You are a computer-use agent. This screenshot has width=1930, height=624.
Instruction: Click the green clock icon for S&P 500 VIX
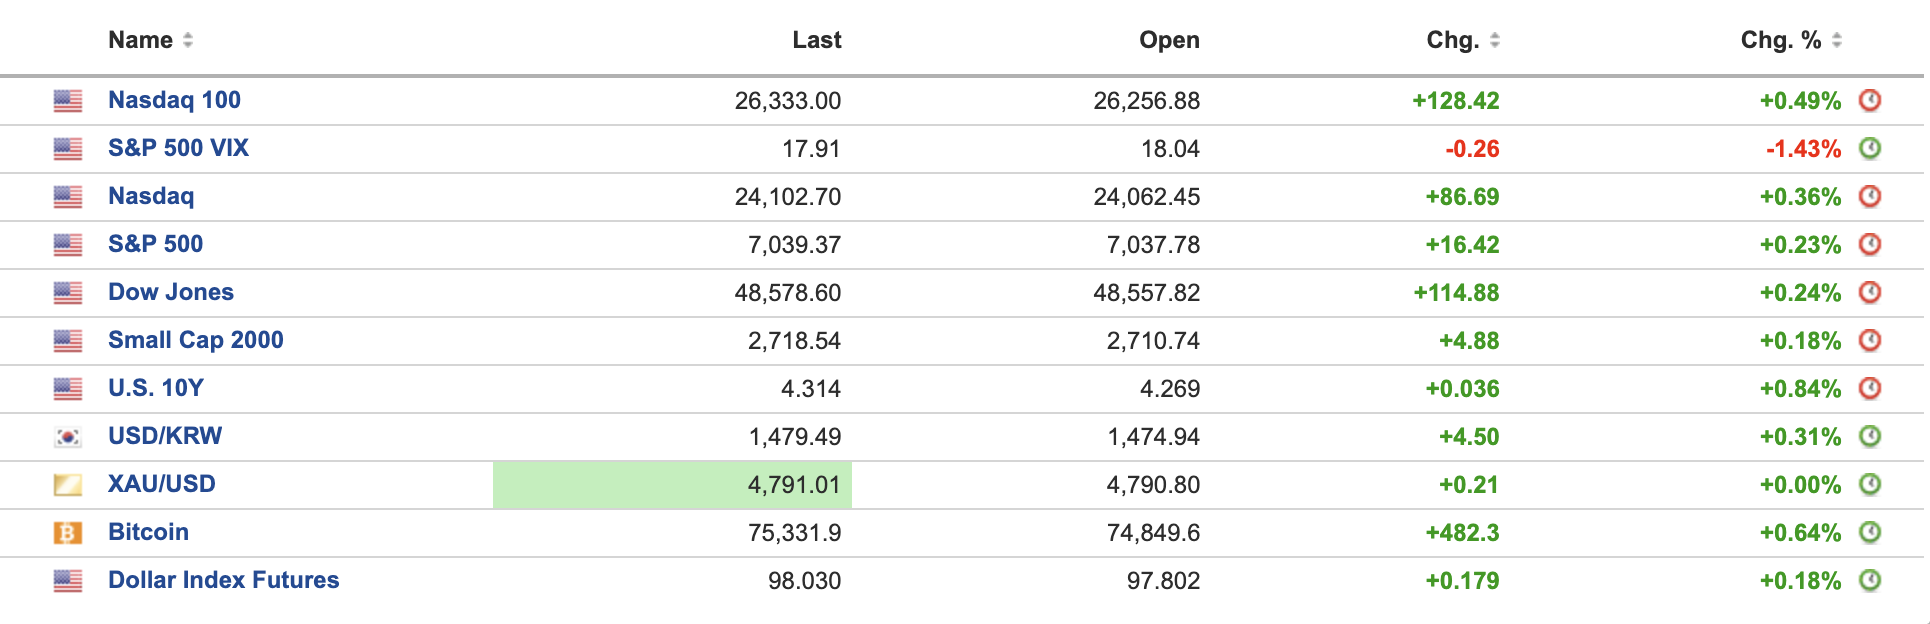(x=1869, y=148)
